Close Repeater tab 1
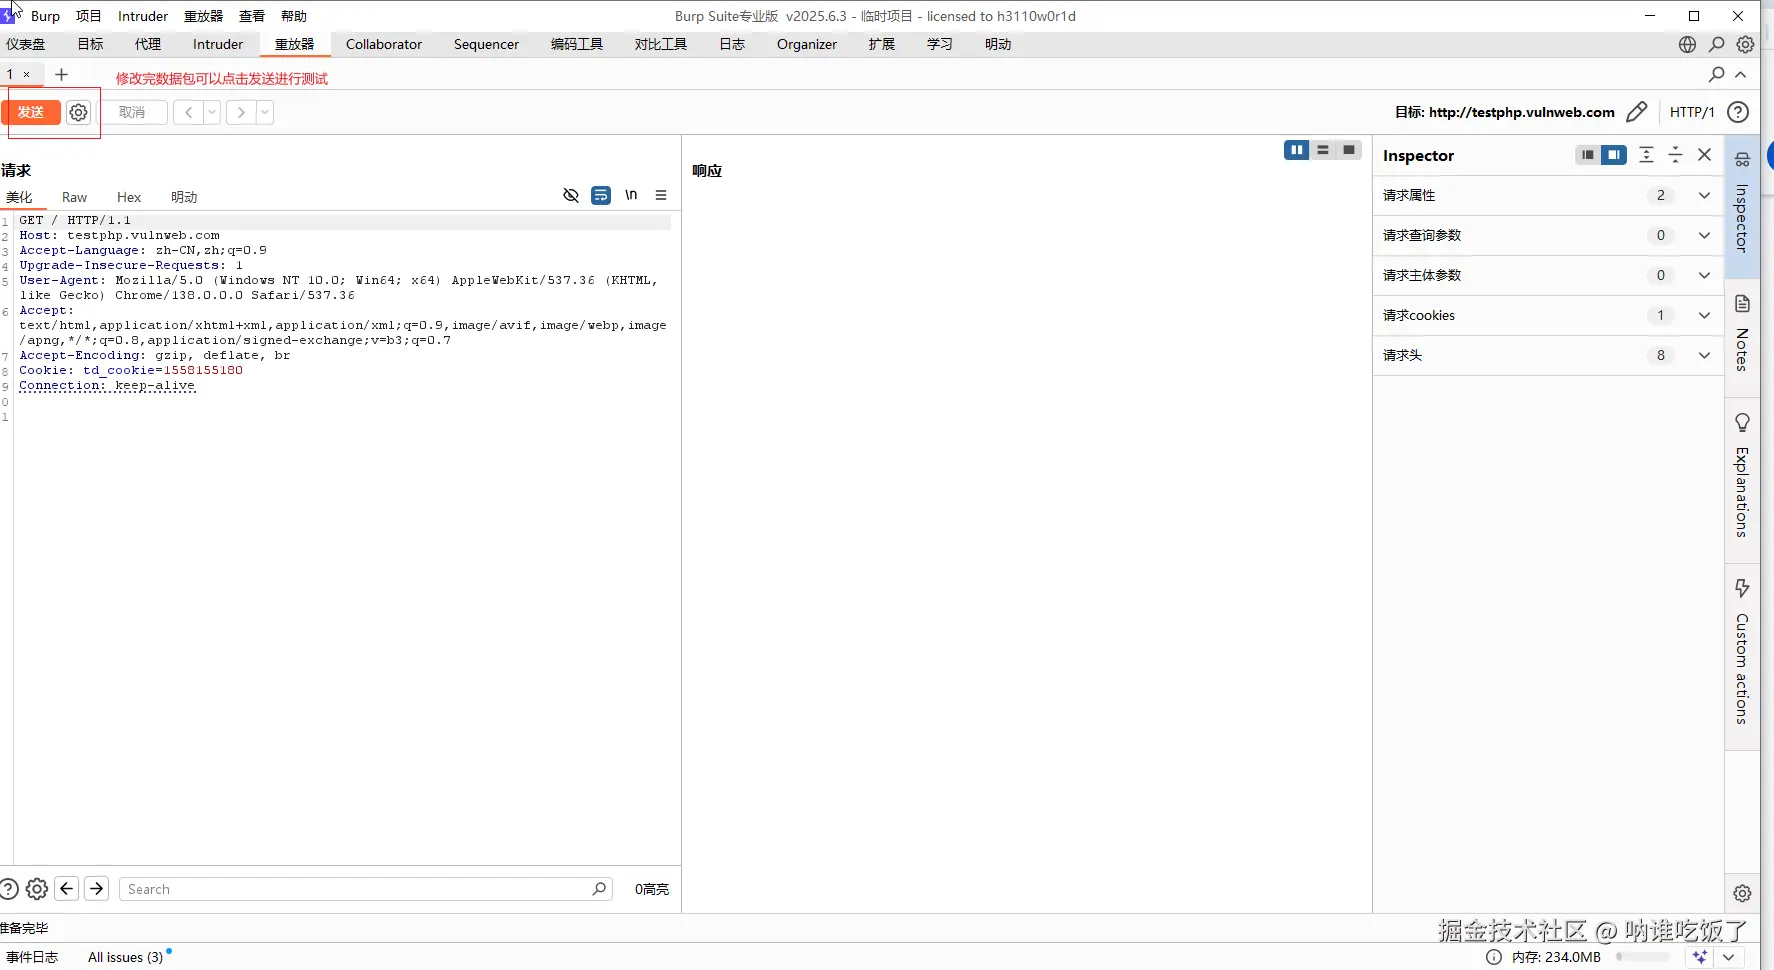Image resolution: width=1774 pixels, height=970 pixels. coord(27,74)
